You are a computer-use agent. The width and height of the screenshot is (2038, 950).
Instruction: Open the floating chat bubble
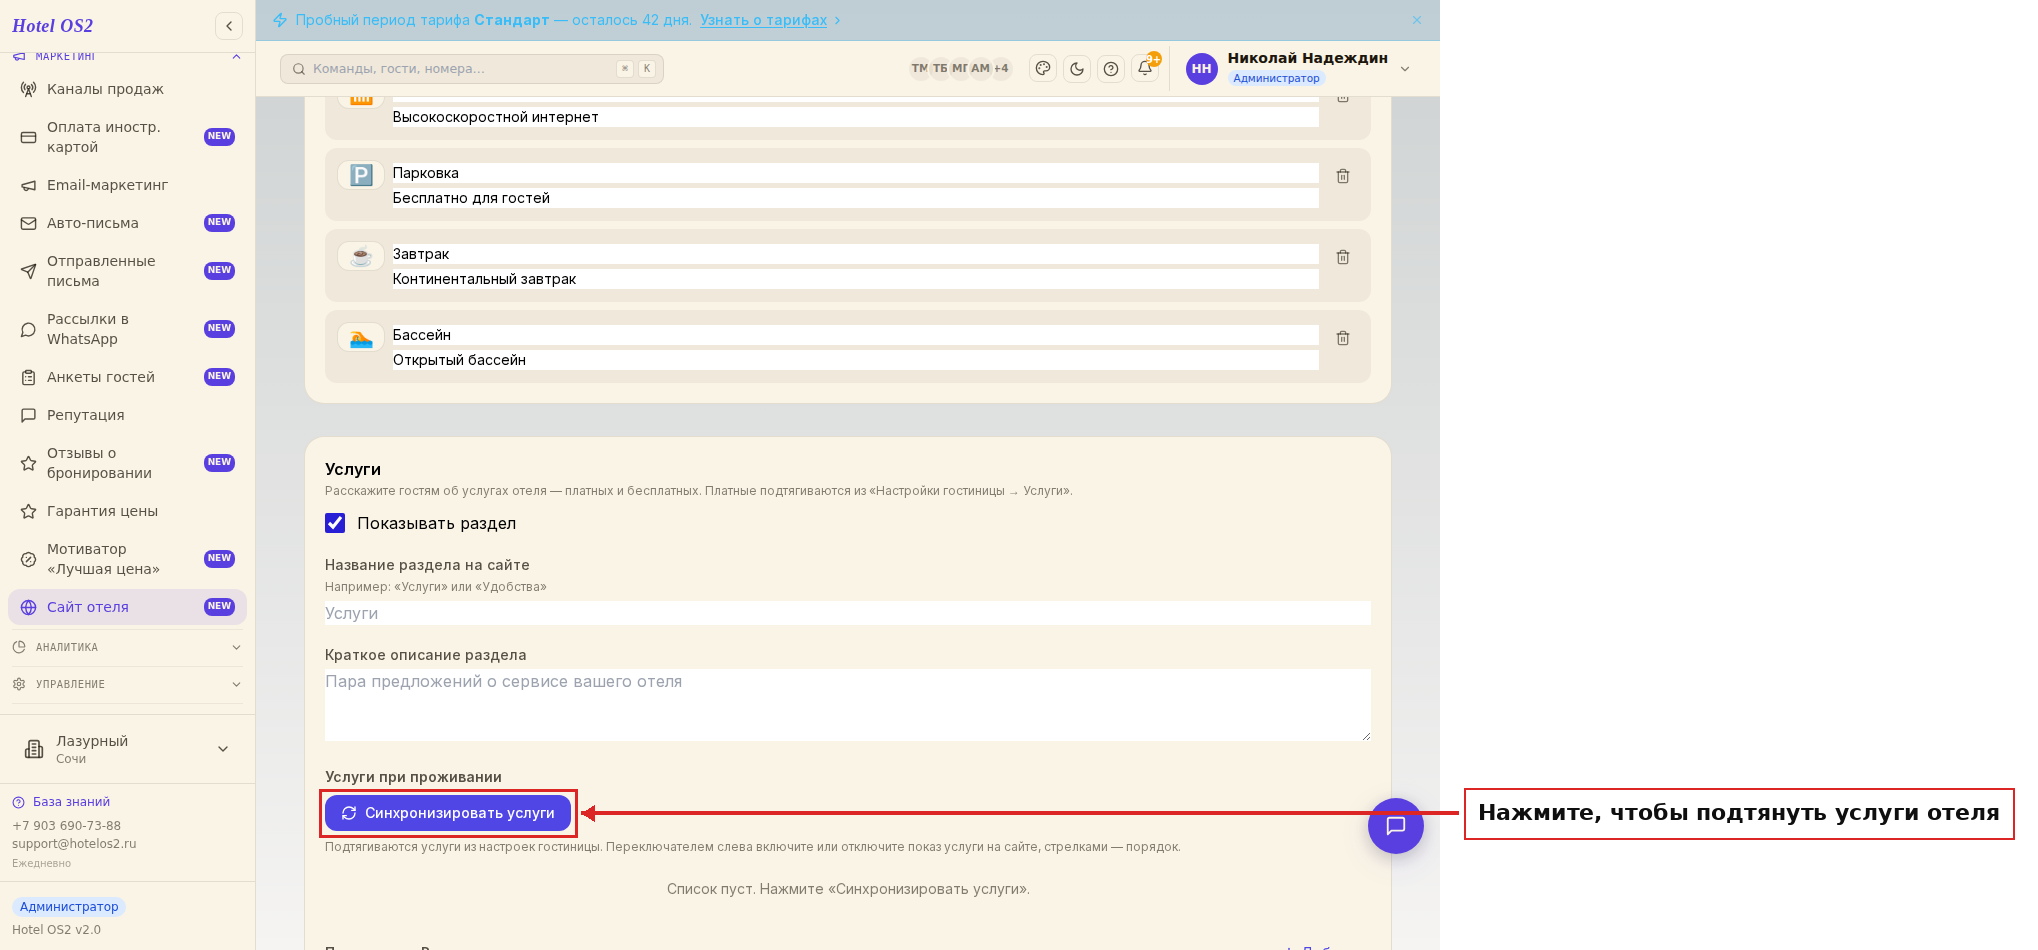[x=1395, y=826]
